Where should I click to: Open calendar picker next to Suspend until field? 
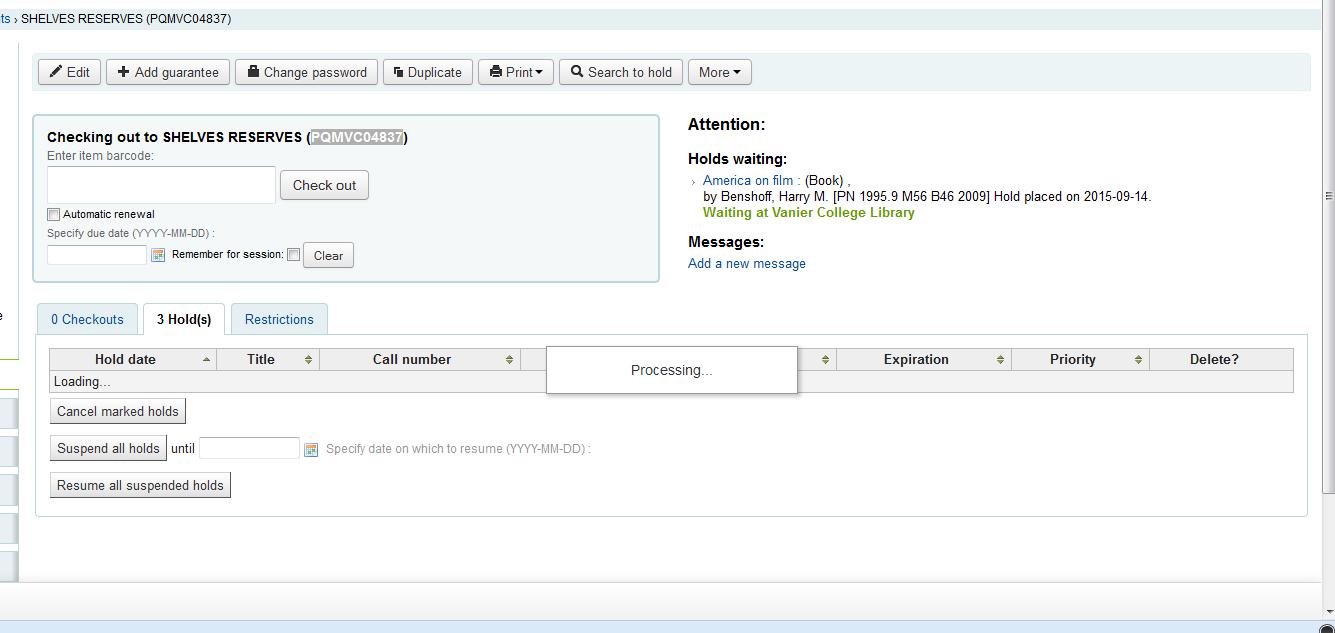click(311, 450)
